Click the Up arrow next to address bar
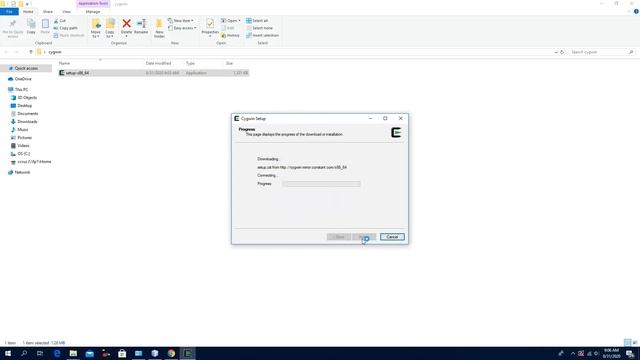This screenshot has height=360, width=640. (x=31, y=52)
